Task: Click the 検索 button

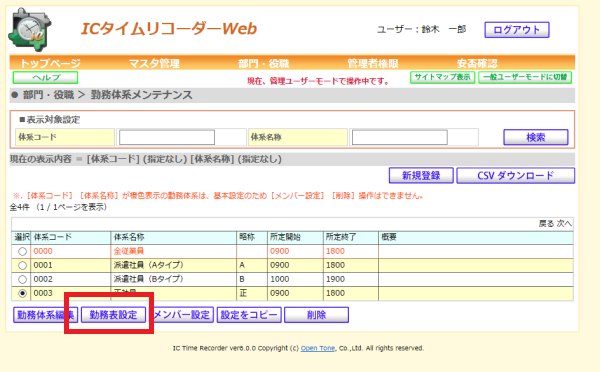Action: (x=536, y=137)
